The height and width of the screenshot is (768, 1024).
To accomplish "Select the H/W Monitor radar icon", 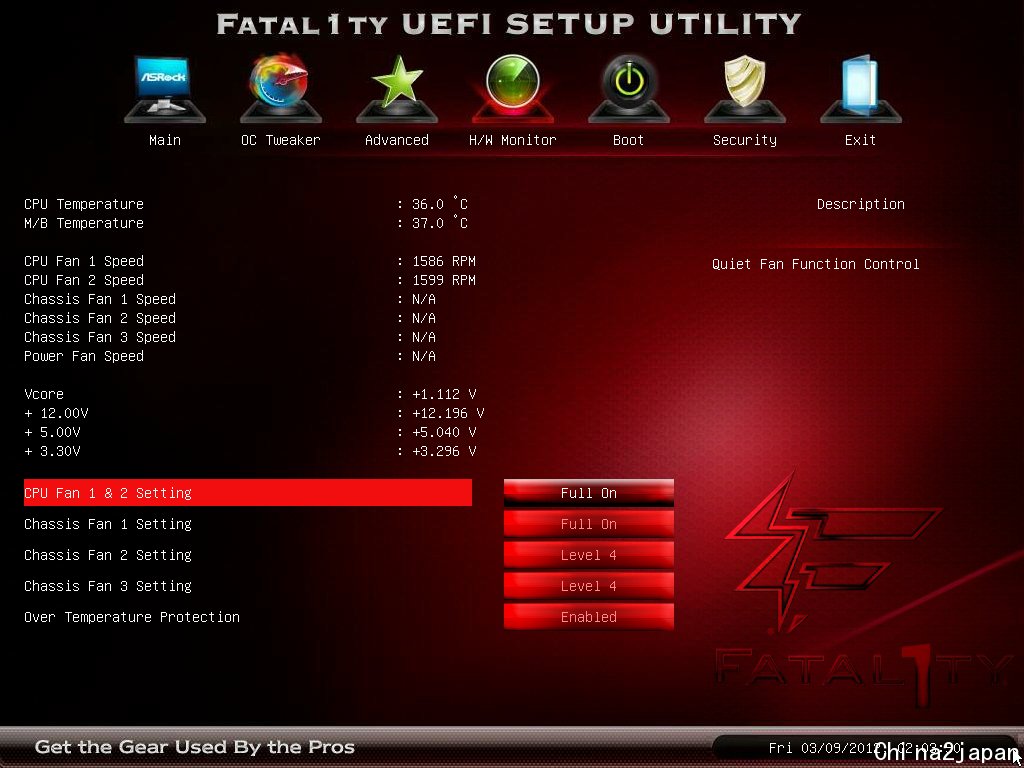I will coord(513,89).
